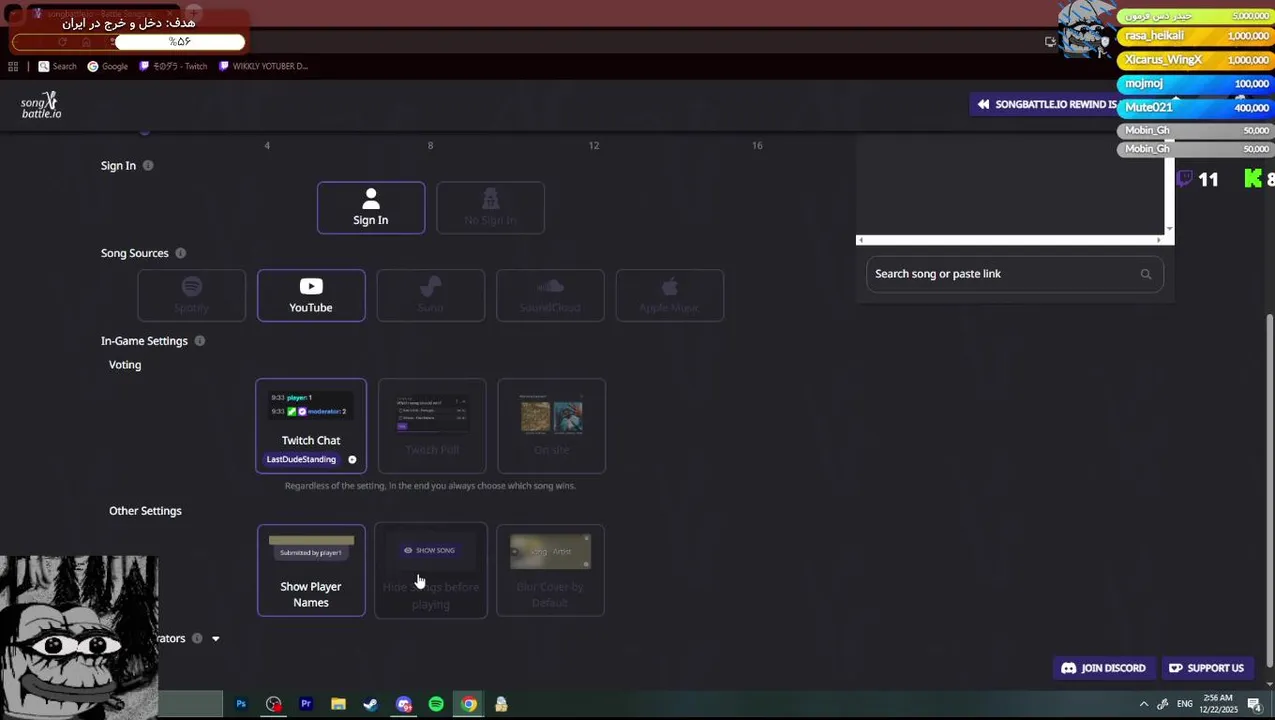Open the Search bookmark
Viewport: 1275px width, 720px height.
coord(57,66)
